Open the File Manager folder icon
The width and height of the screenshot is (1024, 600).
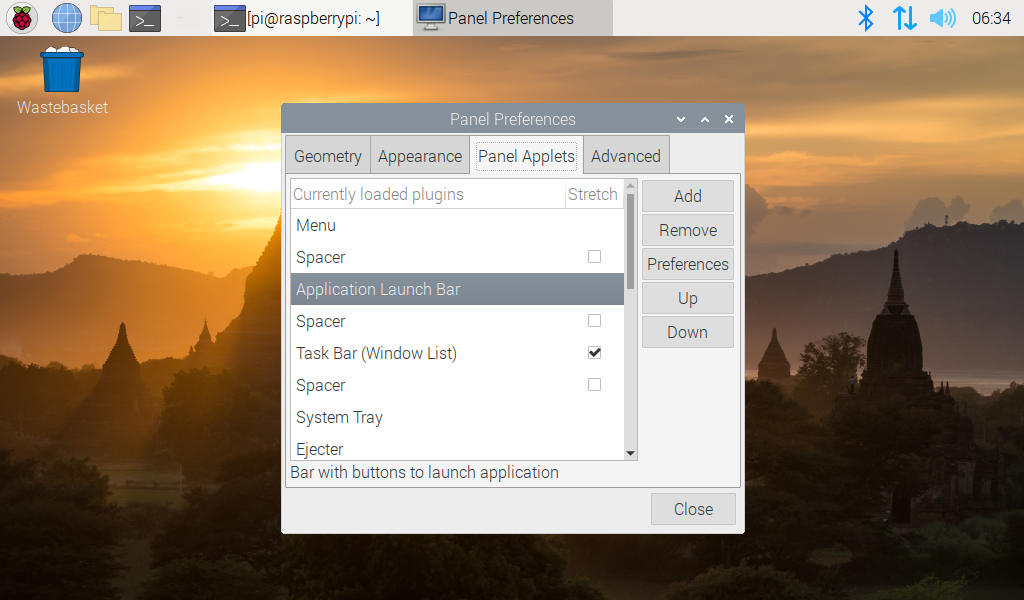click(105, 18)
